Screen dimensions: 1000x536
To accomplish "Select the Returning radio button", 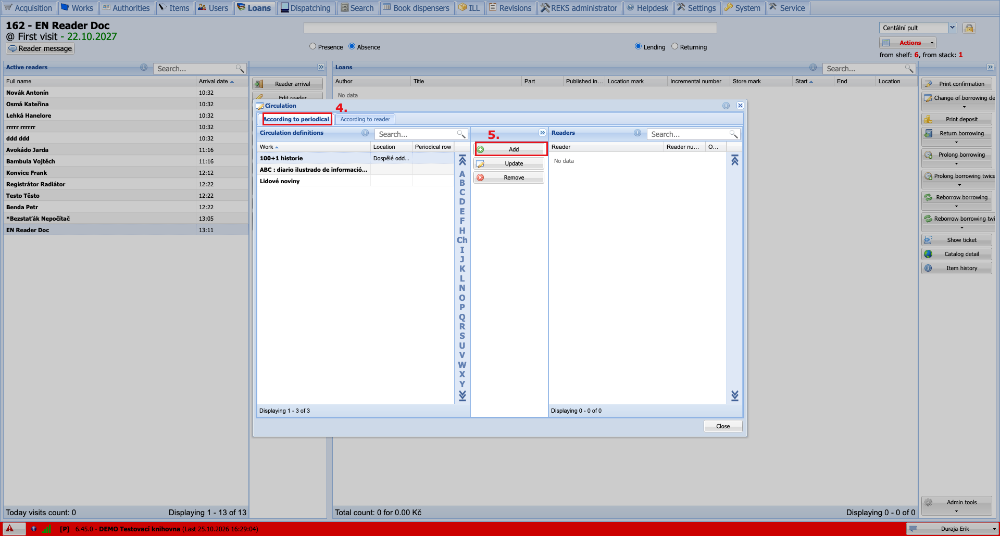I will [675, 47].
